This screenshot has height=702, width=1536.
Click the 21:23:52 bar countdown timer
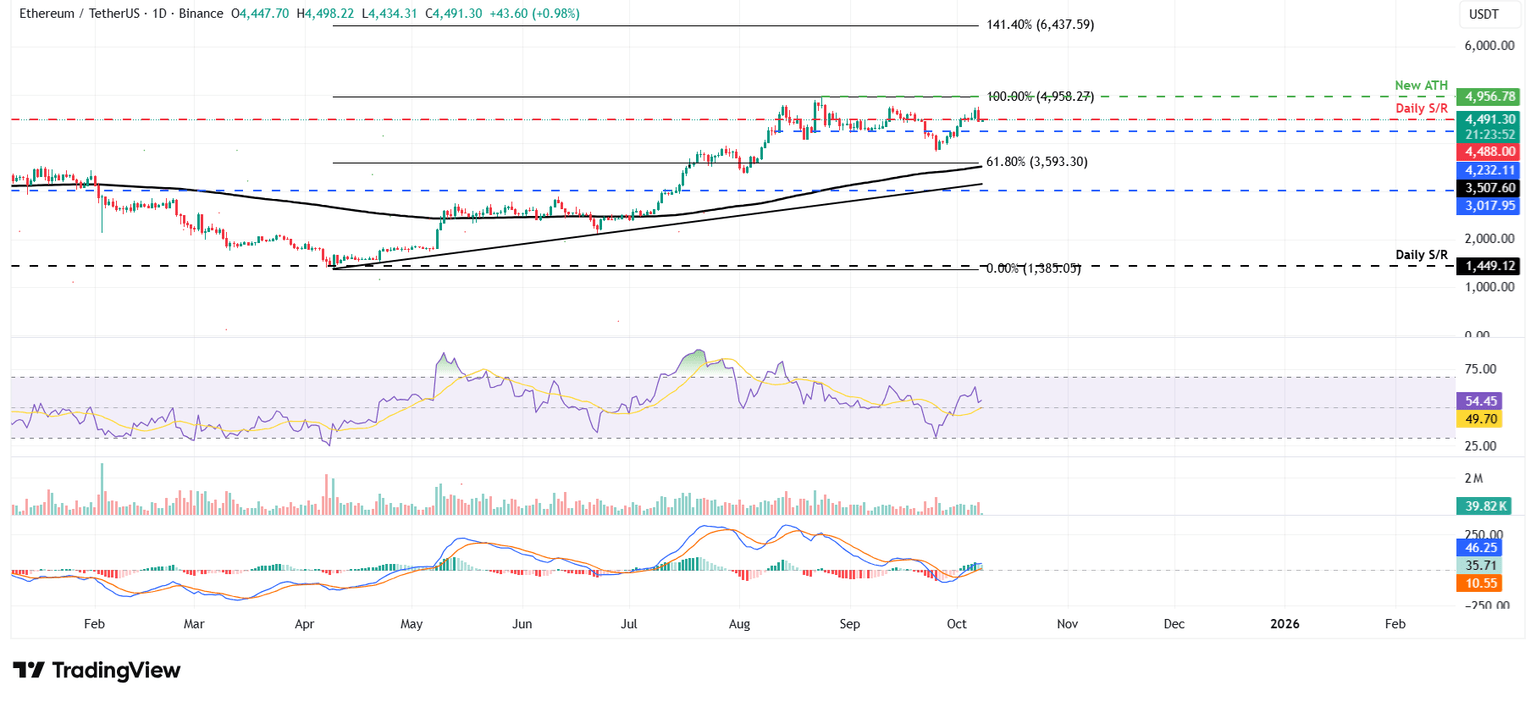coord(1488,133)
